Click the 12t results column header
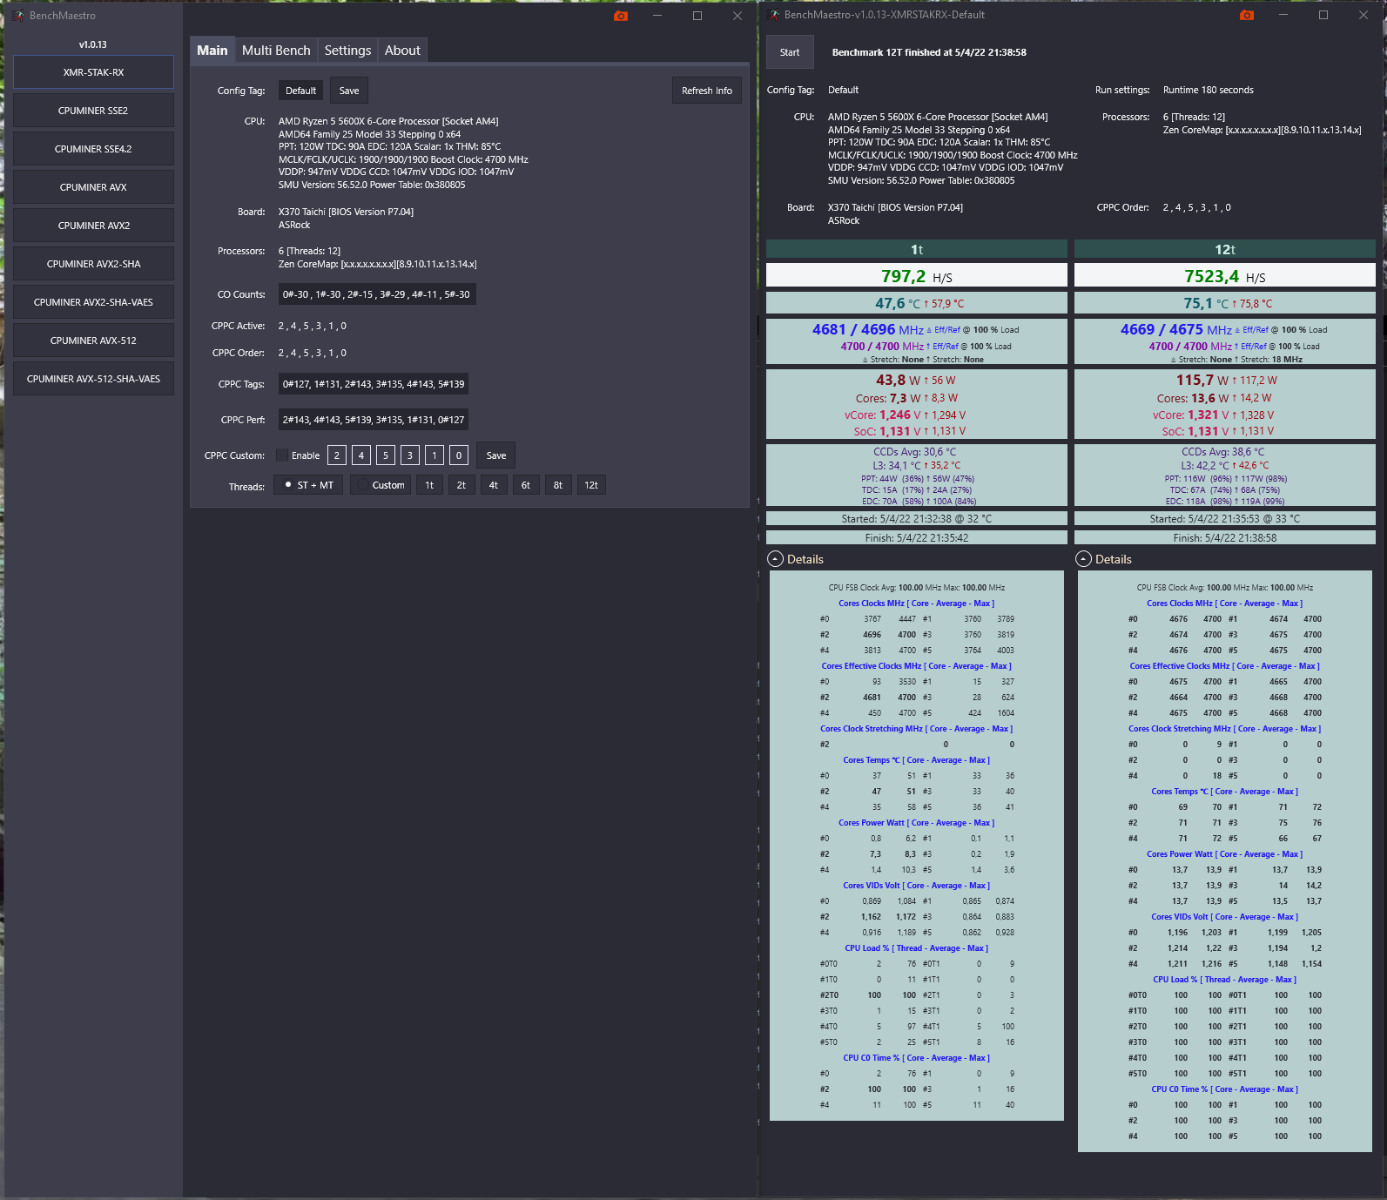Image resolution: width=1387 pixels, height=1200 pixels. (x=1225, y=249)
